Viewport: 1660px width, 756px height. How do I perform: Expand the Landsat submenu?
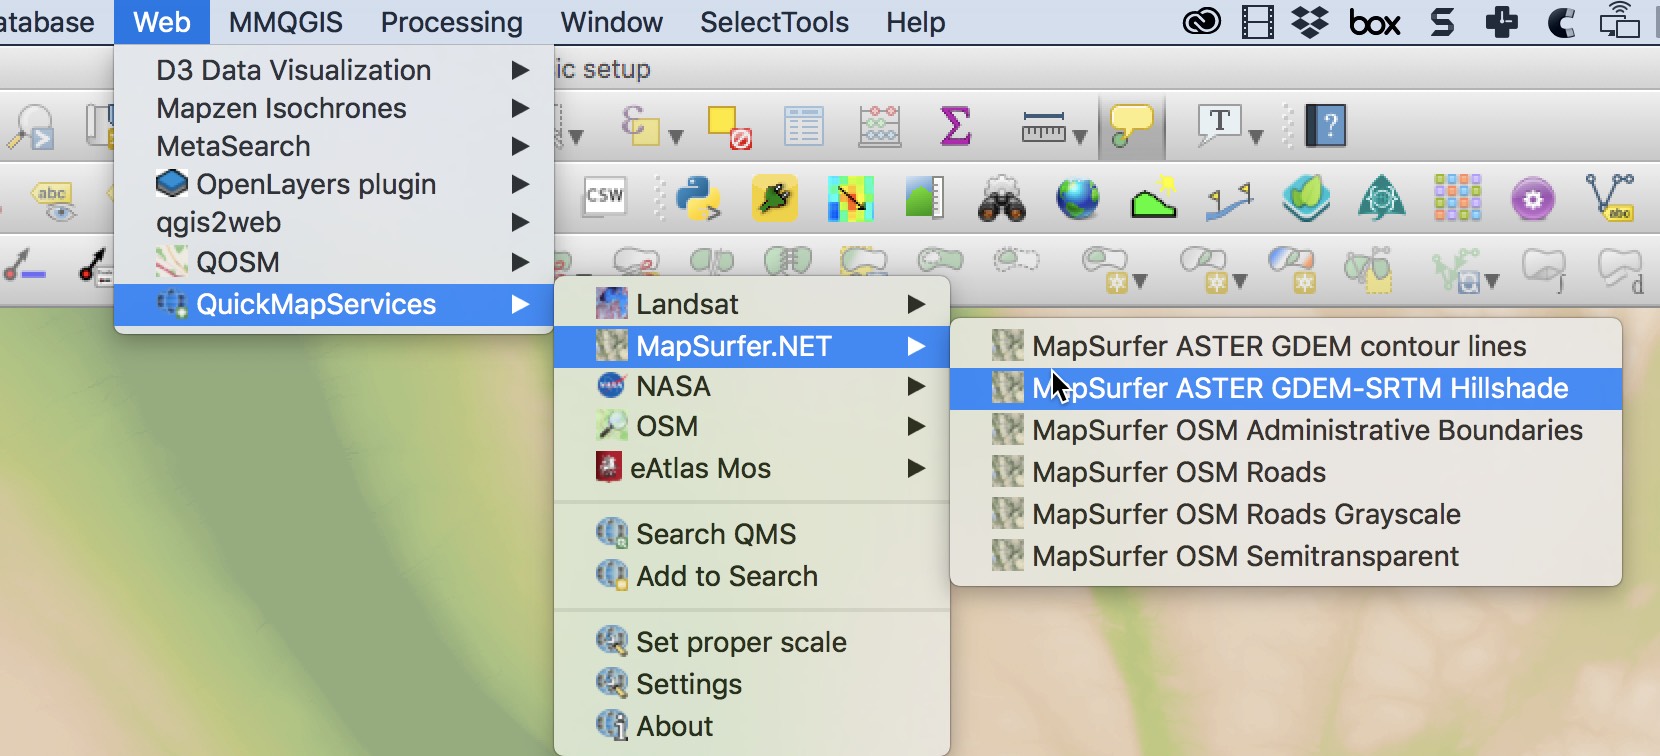coord(752,304)
